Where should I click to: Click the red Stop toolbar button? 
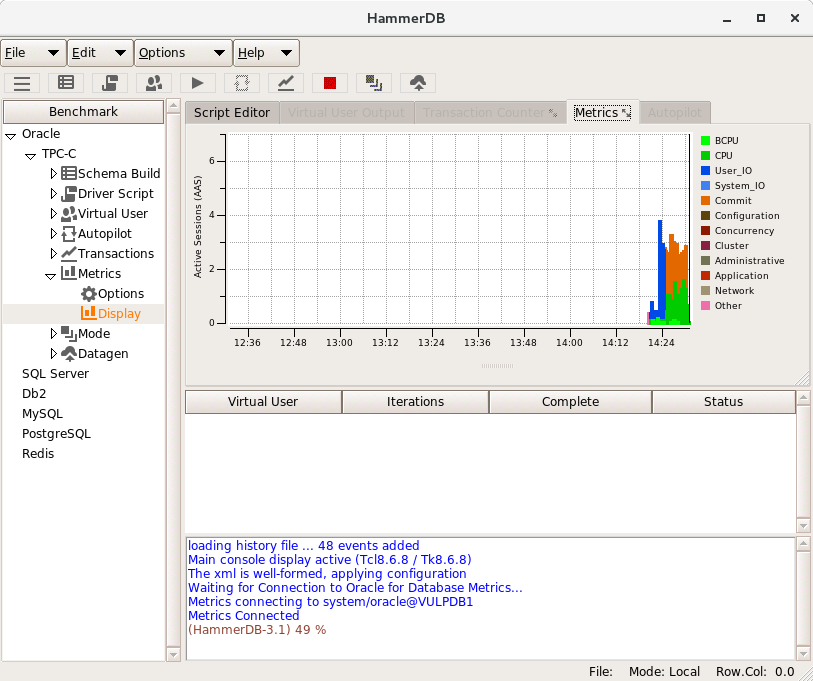330,83
